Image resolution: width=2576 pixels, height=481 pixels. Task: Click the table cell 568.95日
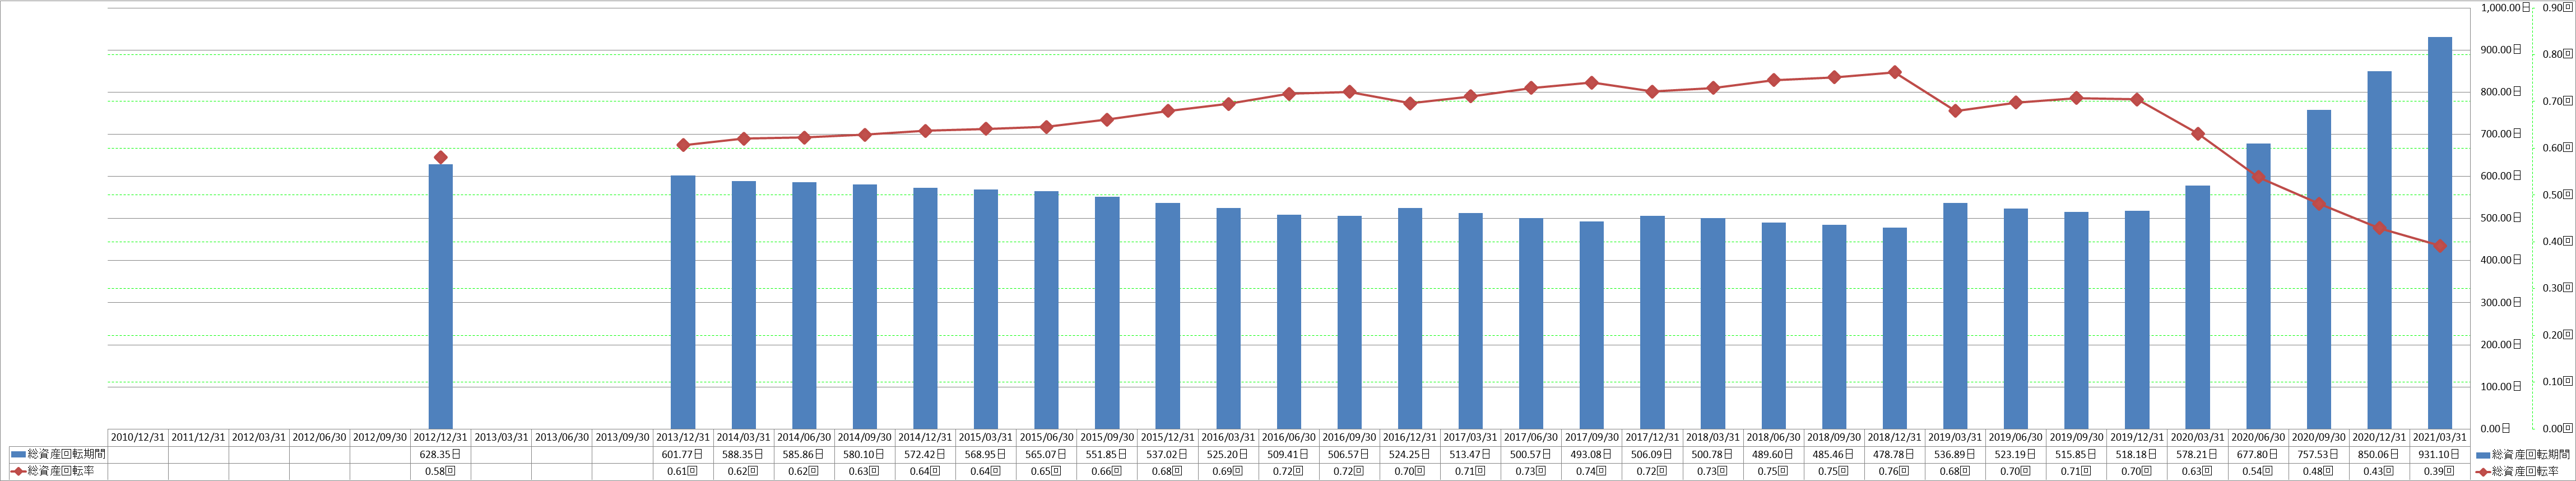[986, 454]
